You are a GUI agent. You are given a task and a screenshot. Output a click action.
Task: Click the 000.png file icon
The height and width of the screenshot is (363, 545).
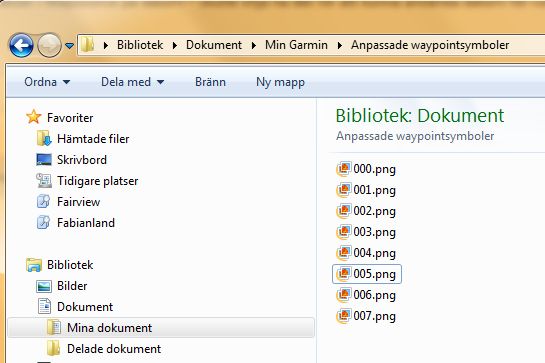click(343, 169)
